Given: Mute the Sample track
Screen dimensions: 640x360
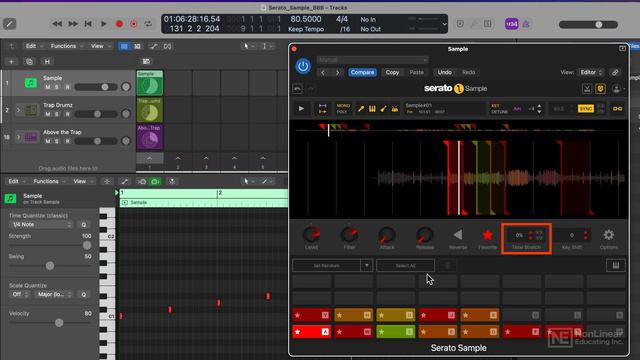Looking at the screenshot, I should (x=48, y=87).
